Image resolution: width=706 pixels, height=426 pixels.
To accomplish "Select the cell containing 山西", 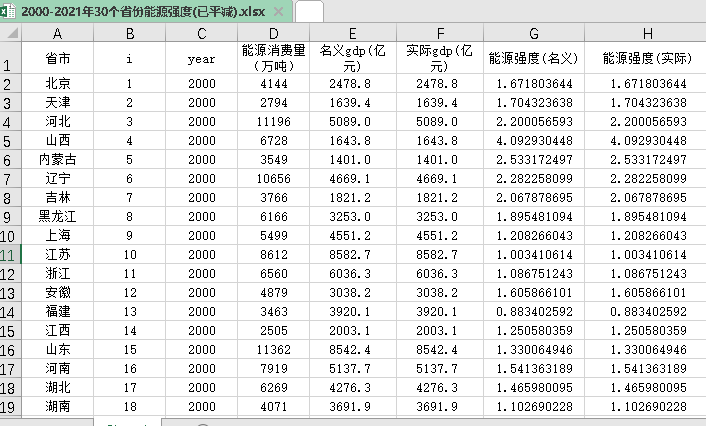I will coord(58,140).
